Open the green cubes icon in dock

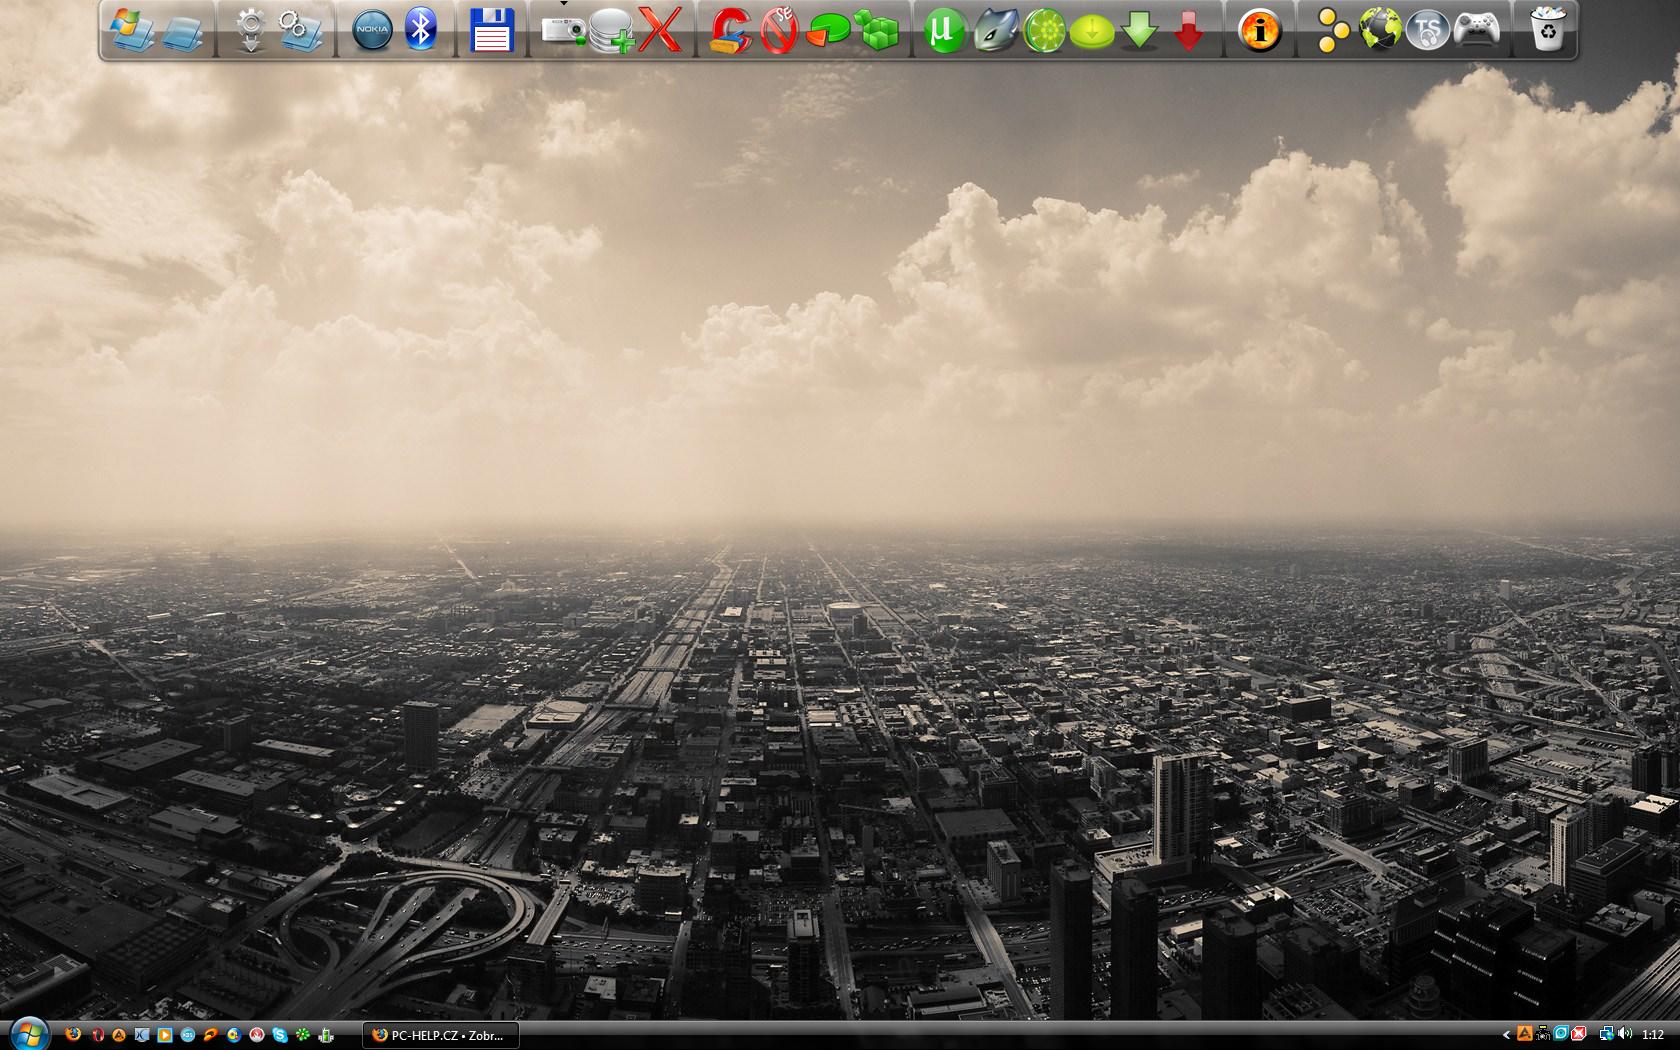click(878, 30)
